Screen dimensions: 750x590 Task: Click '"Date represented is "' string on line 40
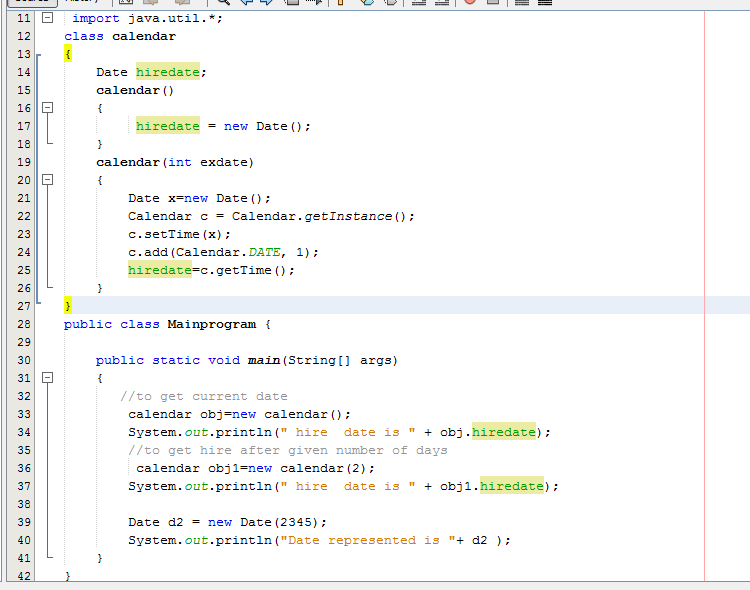coord(367,540)
